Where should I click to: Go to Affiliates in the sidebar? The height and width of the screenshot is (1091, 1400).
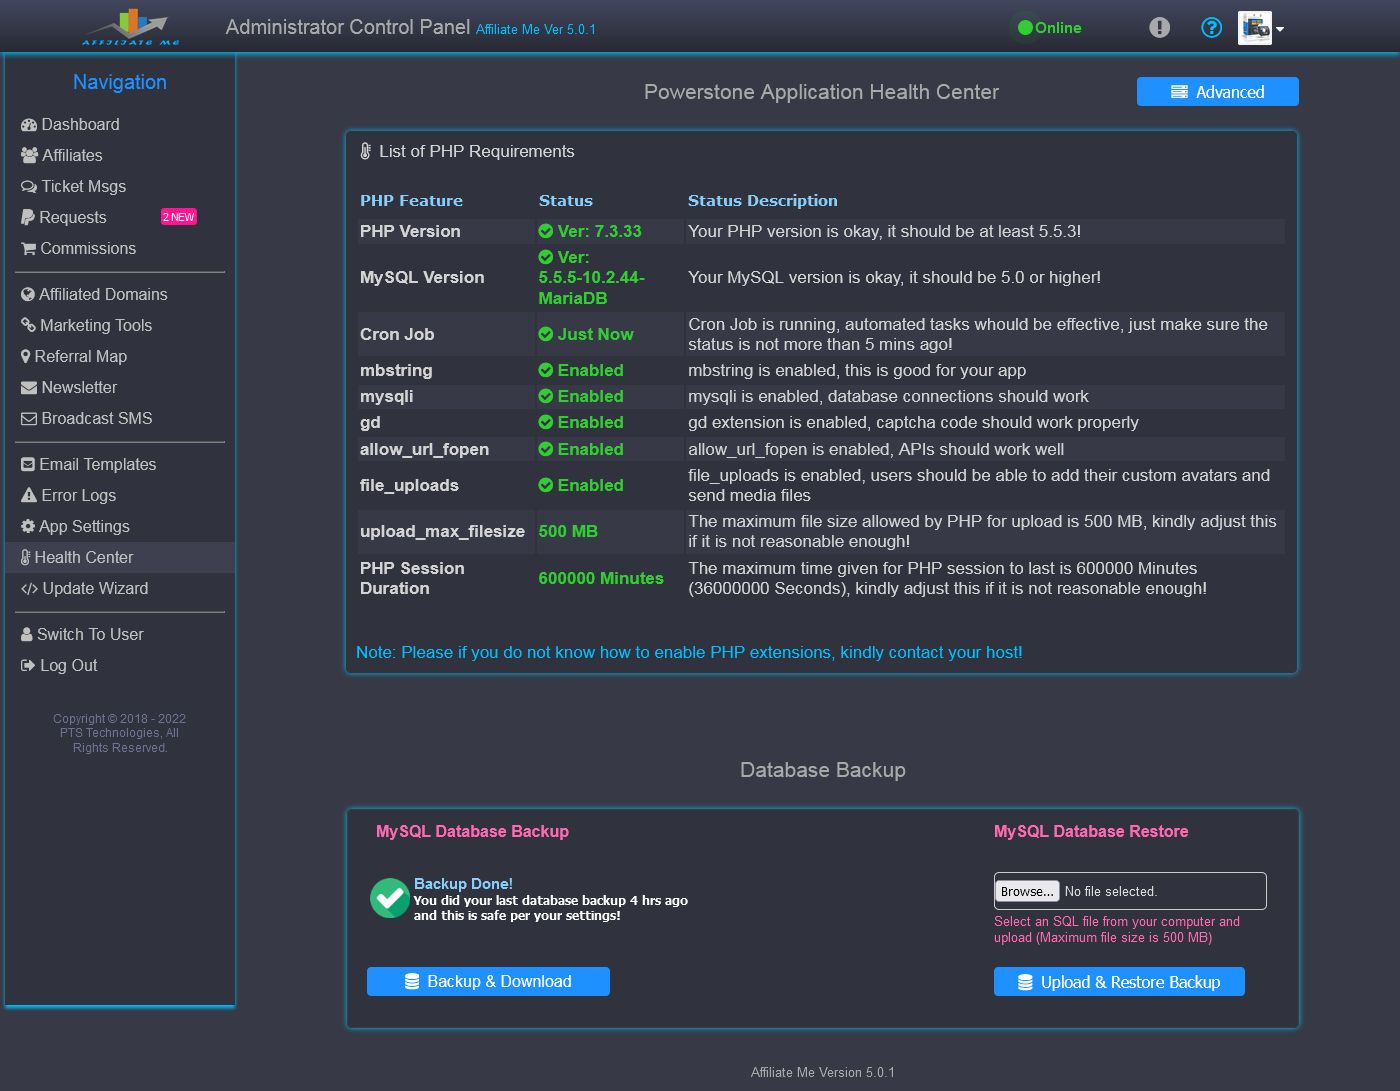pos(72,155)
